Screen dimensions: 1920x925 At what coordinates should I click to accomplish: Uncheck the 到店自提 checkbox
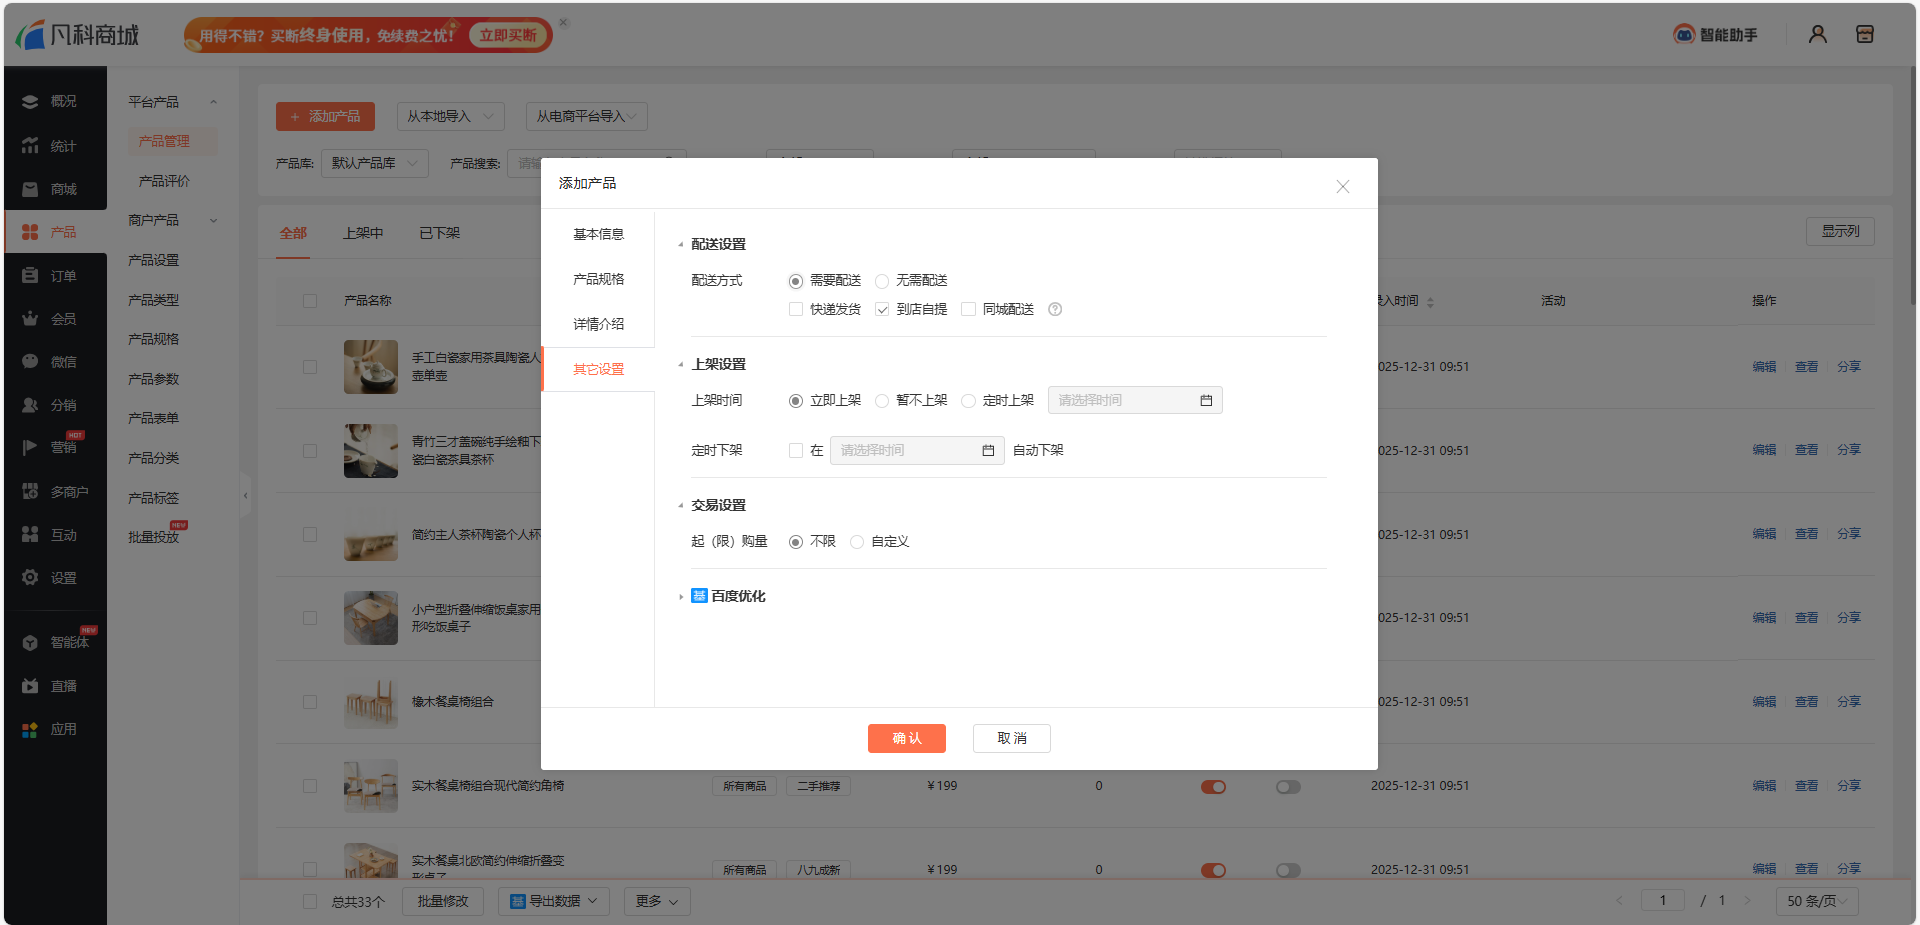tap(882, 310)
